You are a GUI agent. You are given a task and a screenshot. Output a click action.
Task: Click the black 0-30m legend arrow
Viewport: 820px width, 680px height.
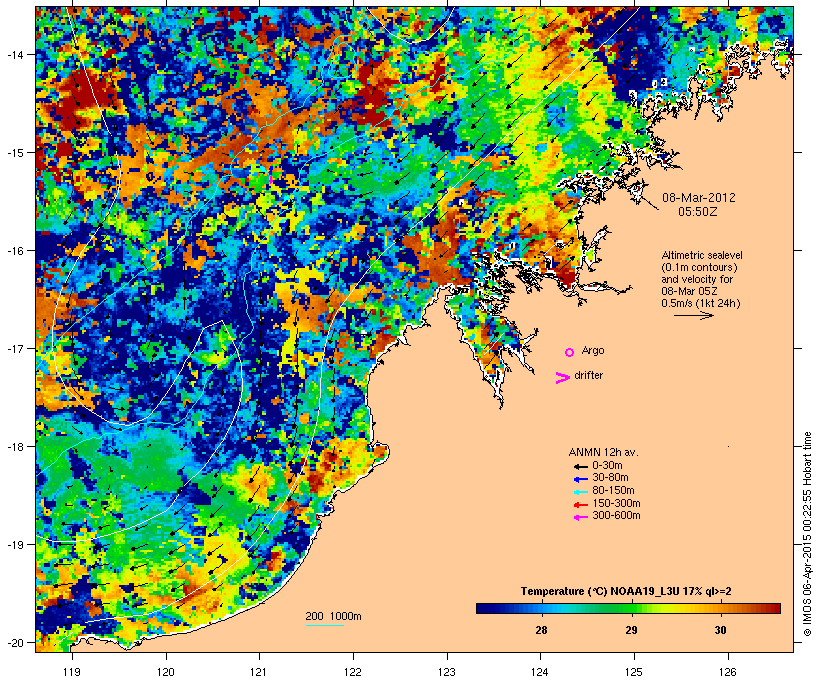(581, 467)
